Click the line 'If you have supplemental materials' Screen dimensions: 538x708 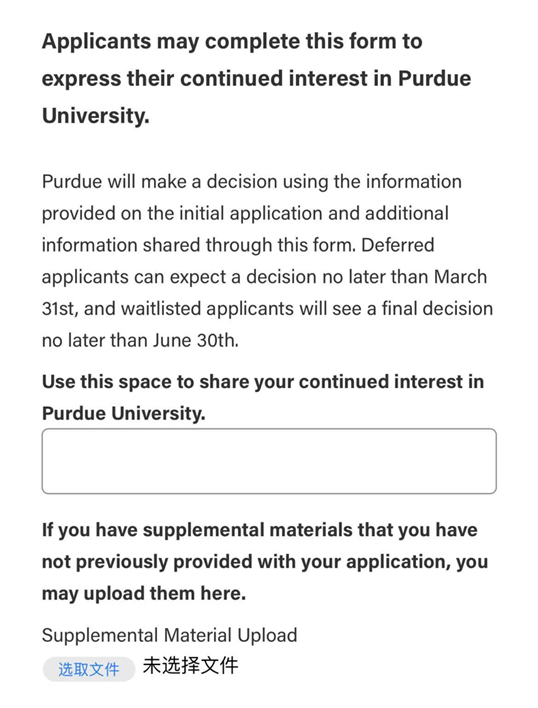[x=260, y=530]
